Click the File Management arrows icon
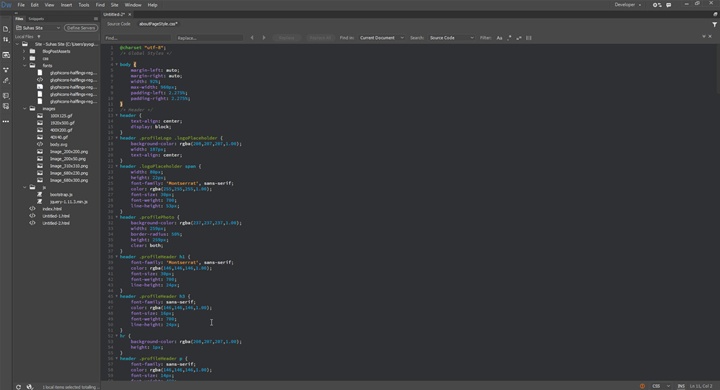The height and width of the screenshot is (390, 720). coord(6,40)
